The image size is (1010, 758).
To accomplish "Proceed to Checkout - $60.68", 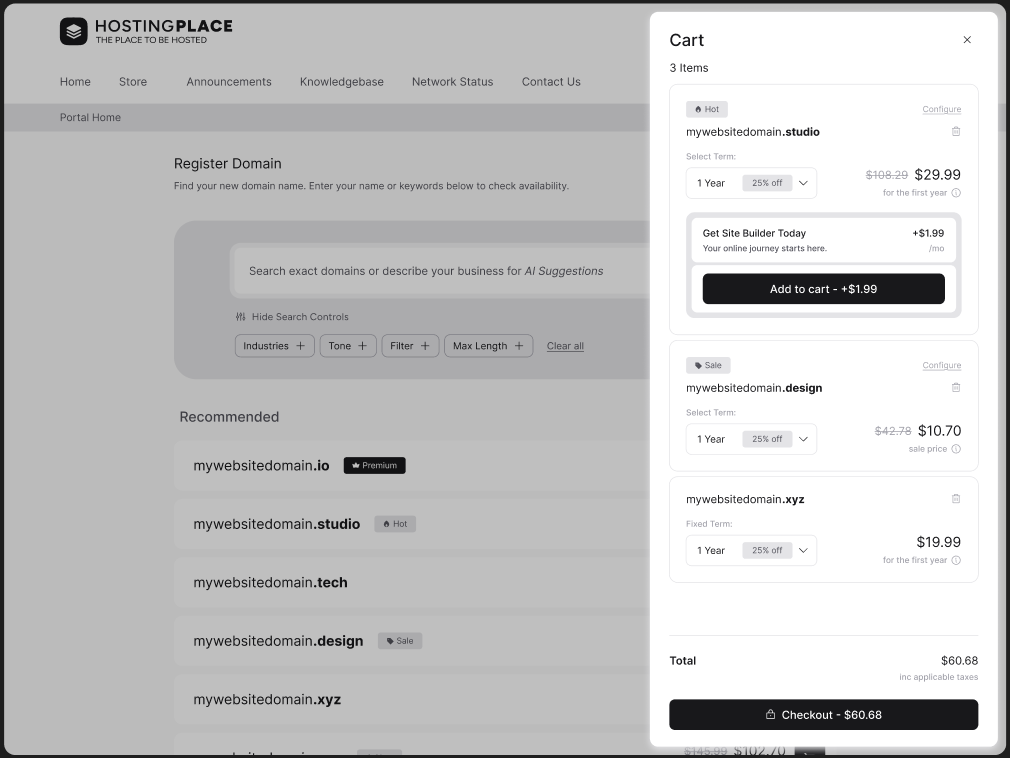I will pyautogui.click(x=823, y=715).
